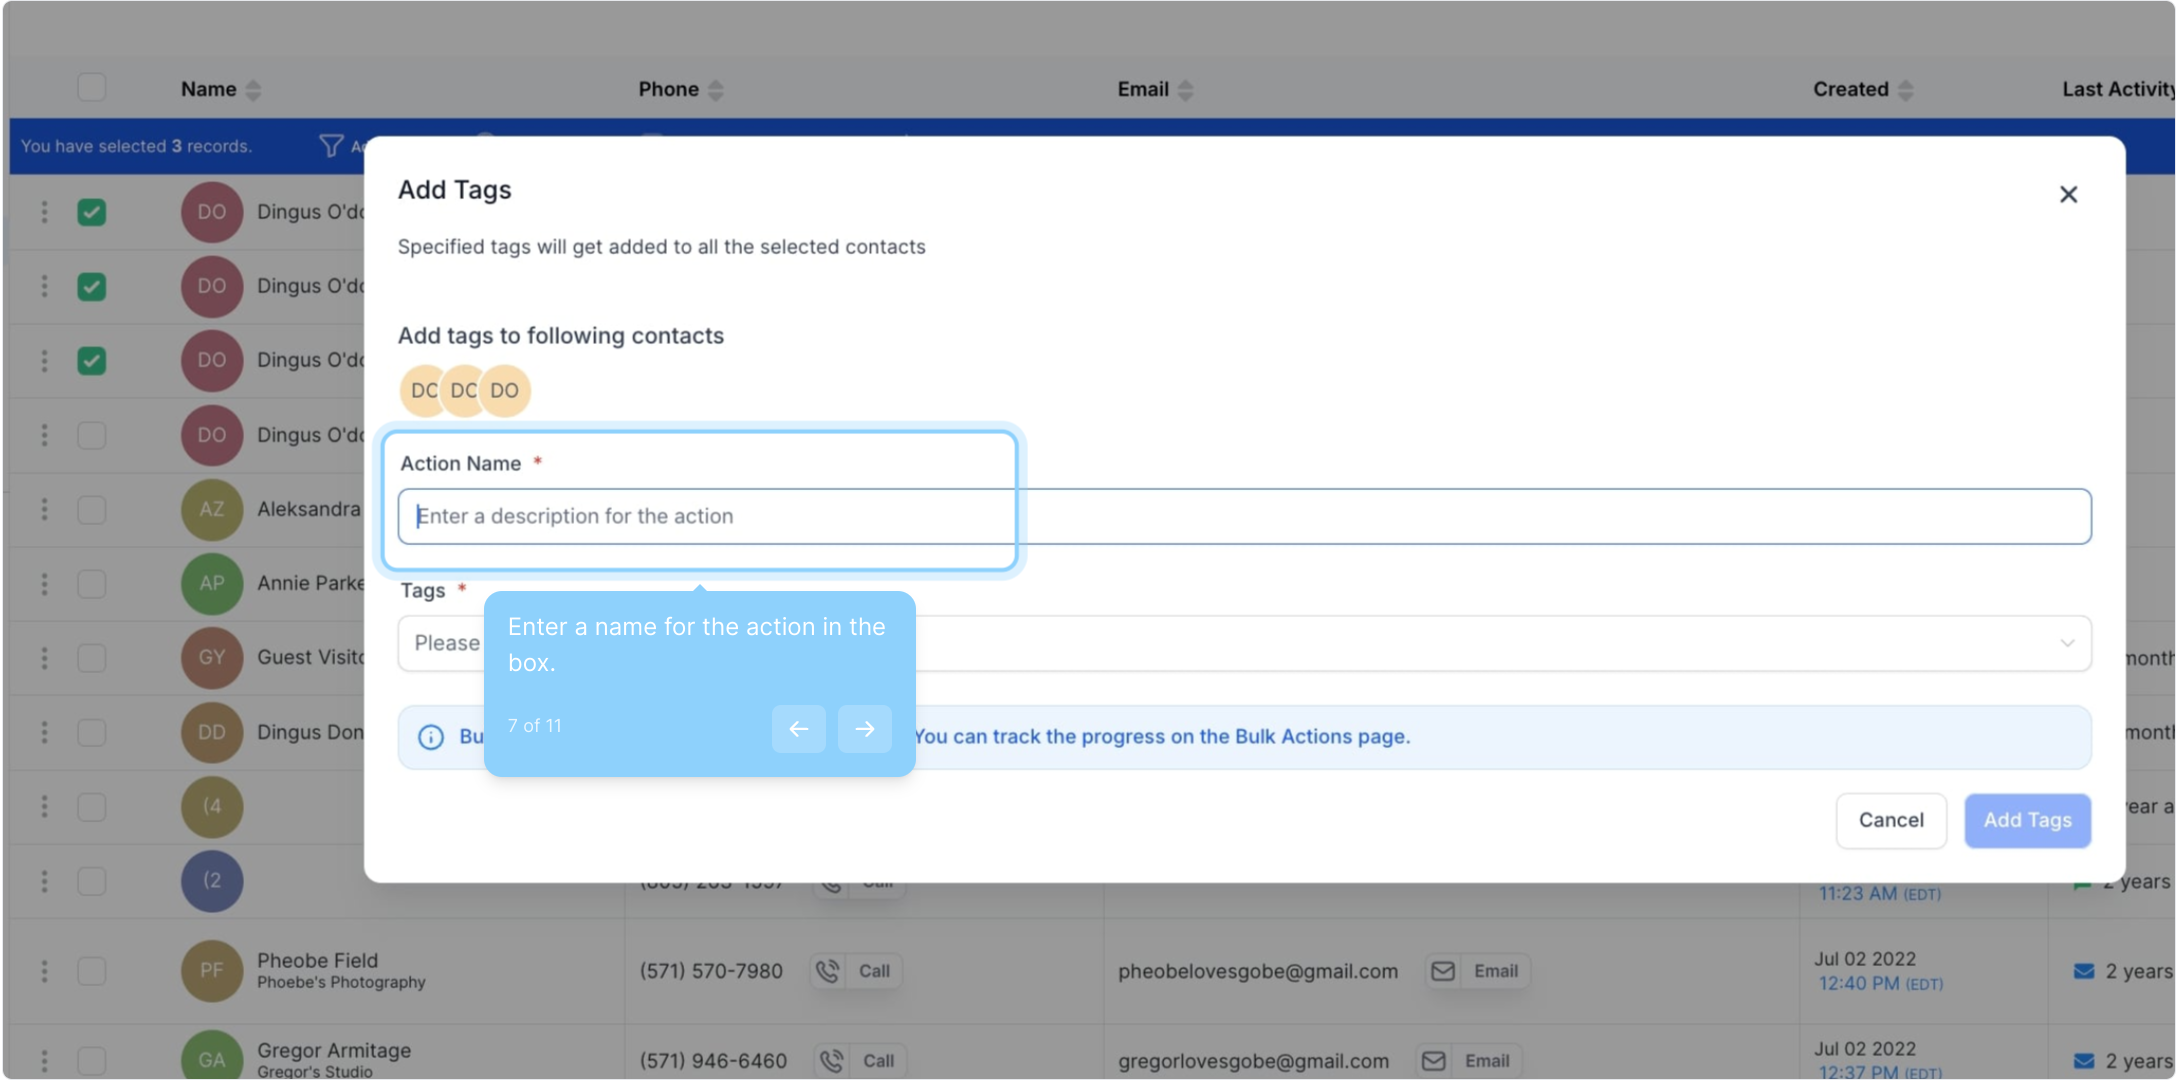Screen dimensions: 2178x1080
Task: Sort by Phone column header
Action: 715,90
